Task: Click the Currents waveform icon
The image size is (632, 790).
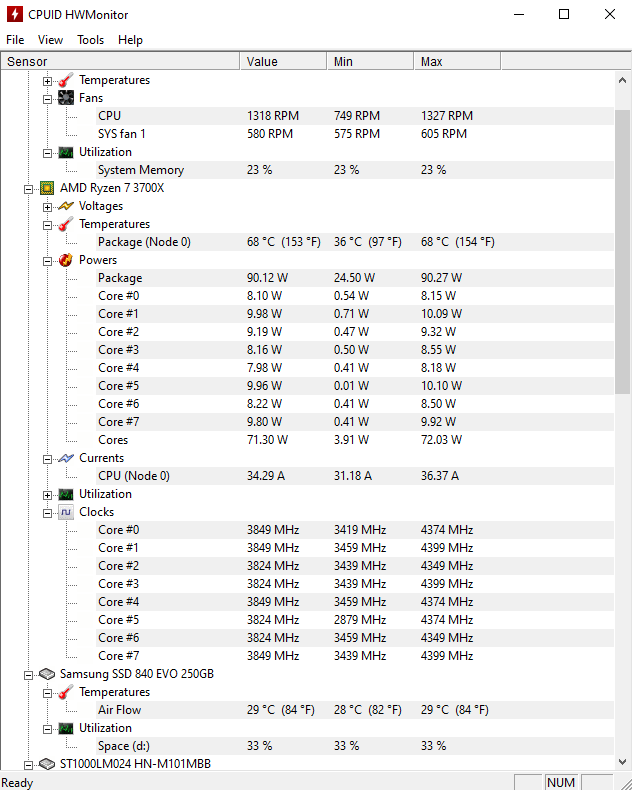Action: point(66,458)
